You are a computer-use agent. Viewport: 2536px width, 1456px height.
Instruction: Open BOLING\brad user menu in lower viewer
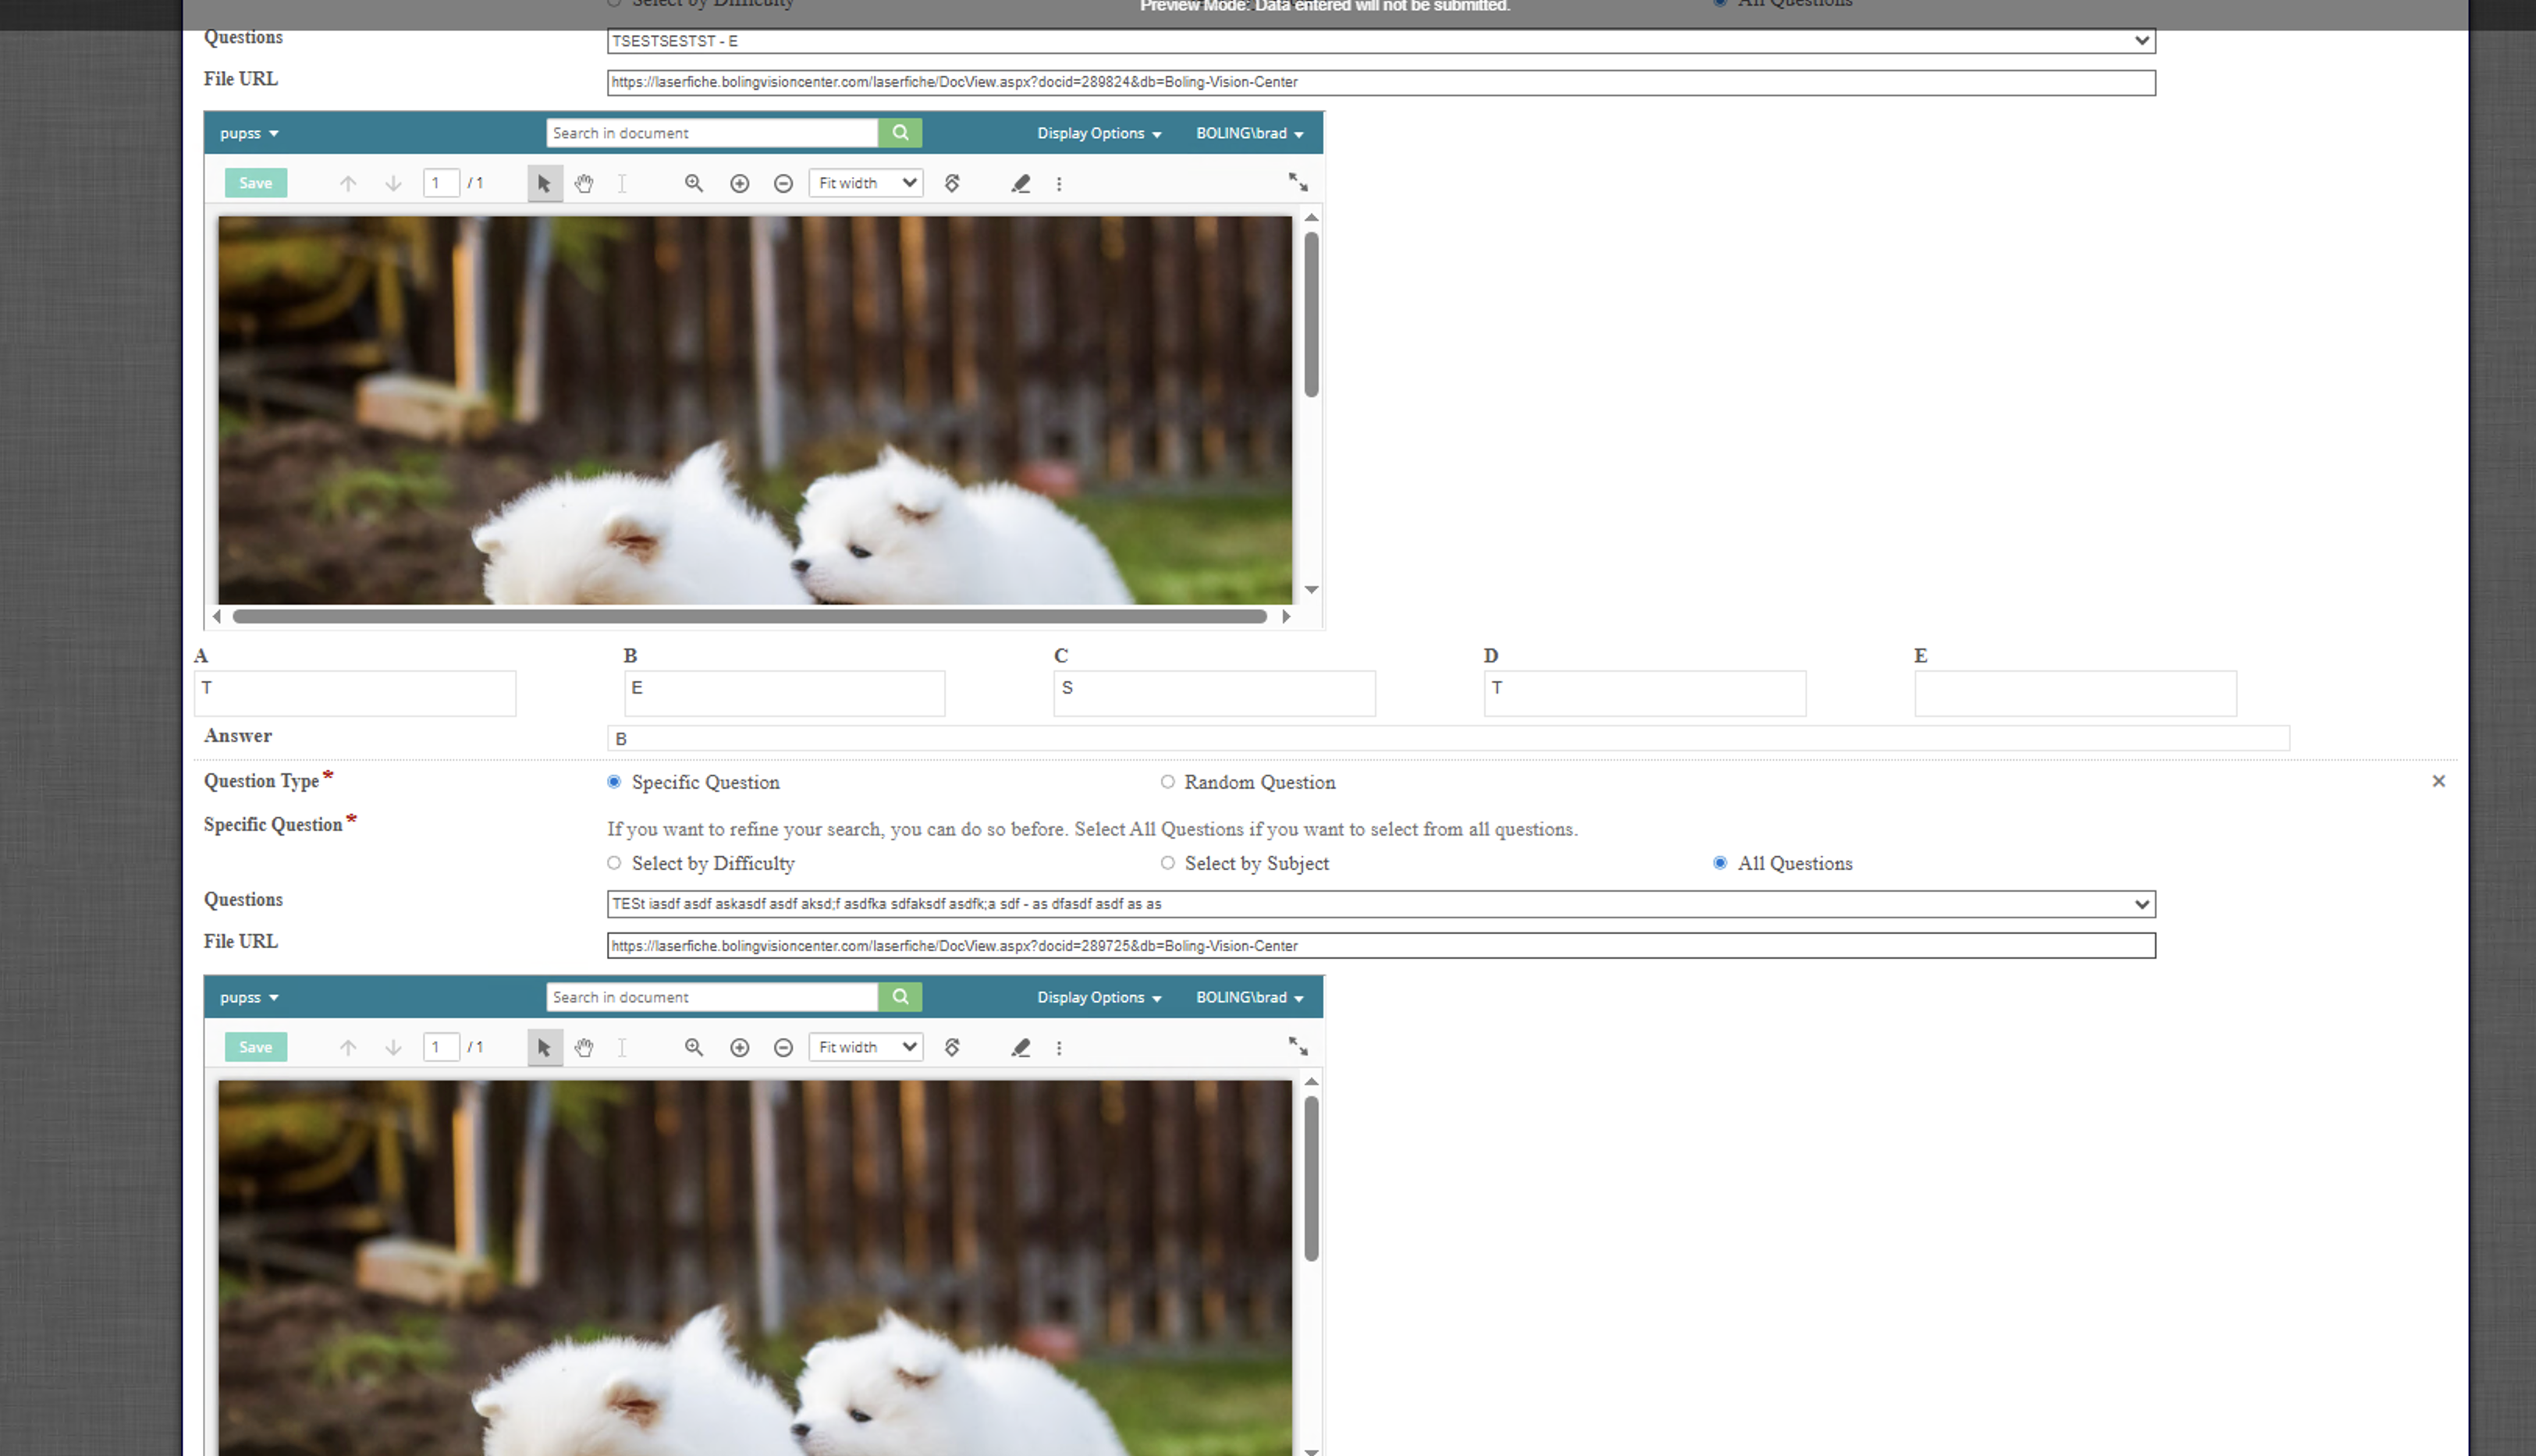[1249, 997]
